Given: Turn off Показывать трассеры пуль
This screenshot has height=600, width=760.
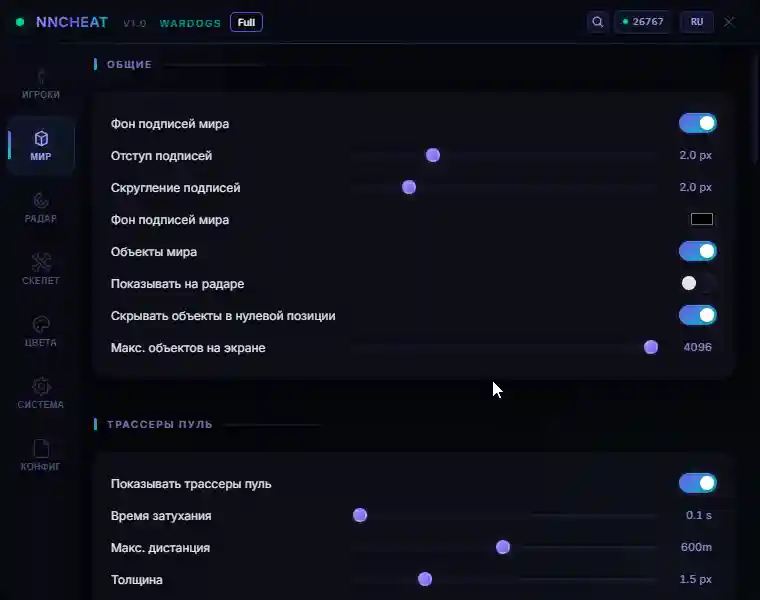Looking at the screenshot, I should [x=697, y=483].
